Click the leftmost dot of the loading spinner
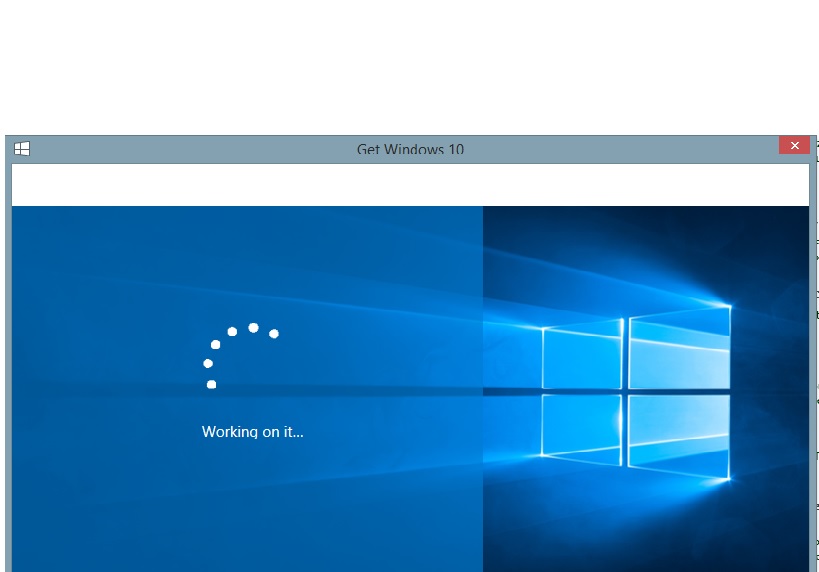Image resolution: width=819 pixels, height=572 pixels. point(208,363)
